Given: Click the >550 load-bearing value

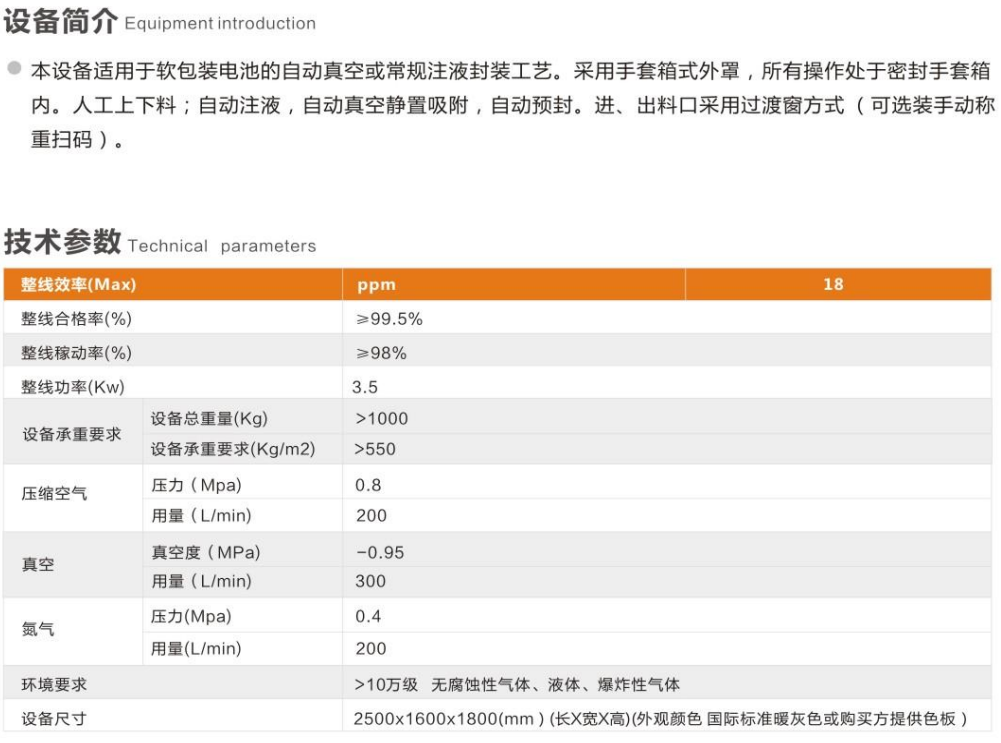Looking at the screenshot, I should click(375, 449).
